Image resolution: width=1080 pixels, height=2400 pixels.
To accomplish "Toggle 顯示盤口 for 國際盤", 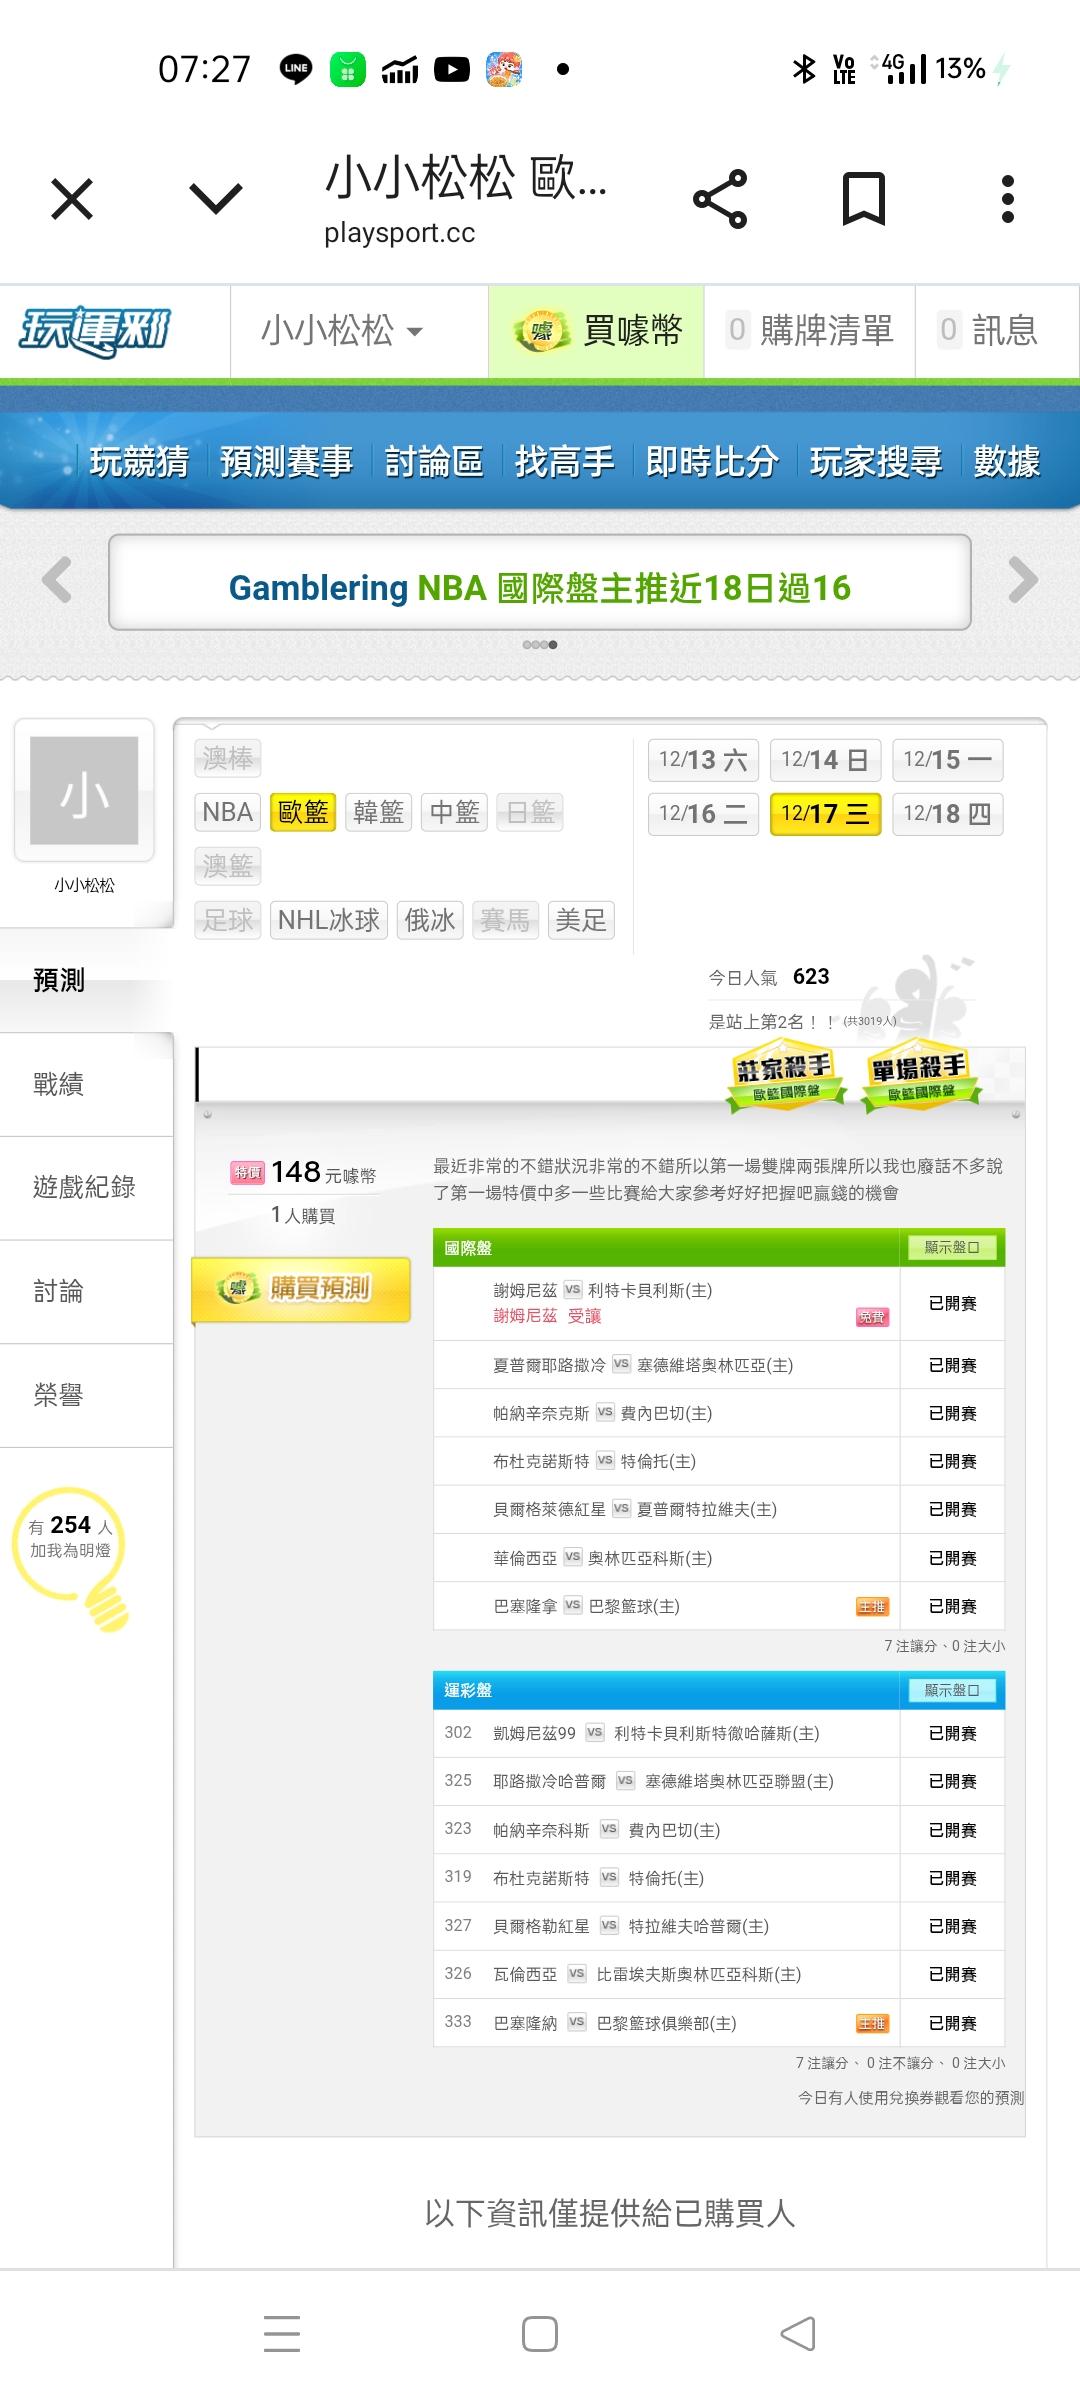I will tap(952, 1248).
